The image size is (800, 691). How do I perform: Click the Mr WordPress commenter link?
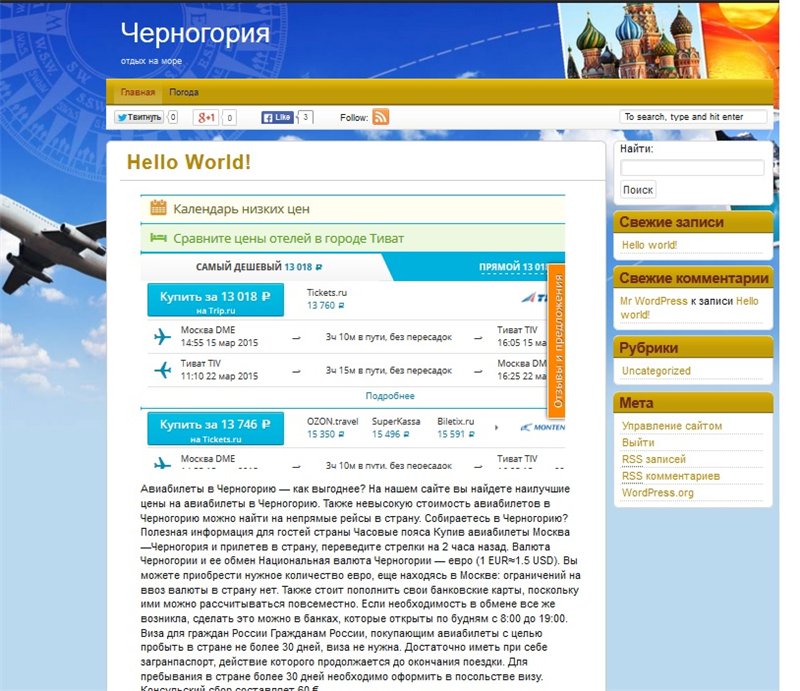654,301
